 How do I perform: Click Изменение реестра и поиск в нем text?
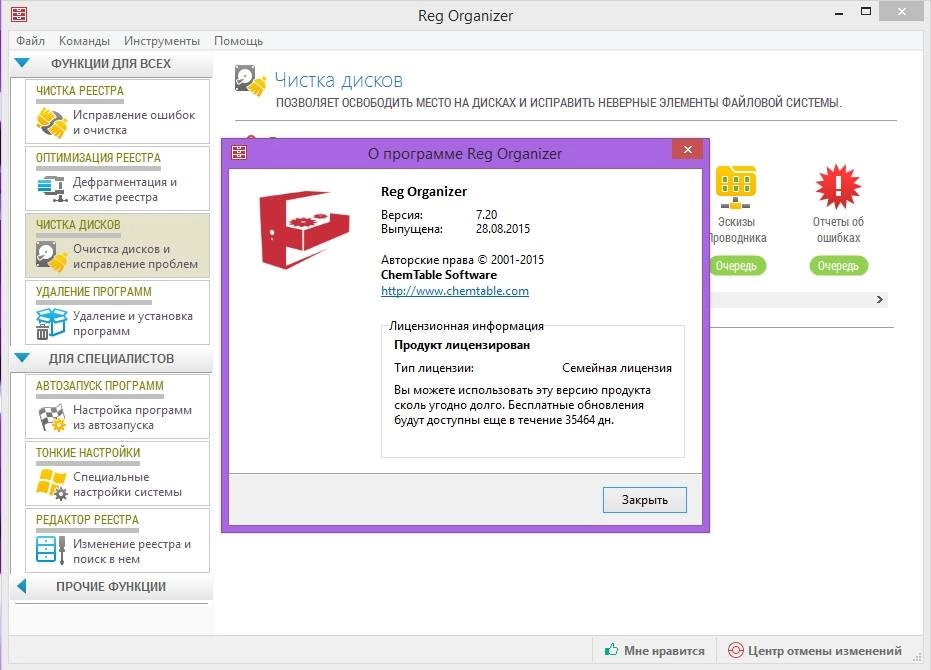[132, 551]
